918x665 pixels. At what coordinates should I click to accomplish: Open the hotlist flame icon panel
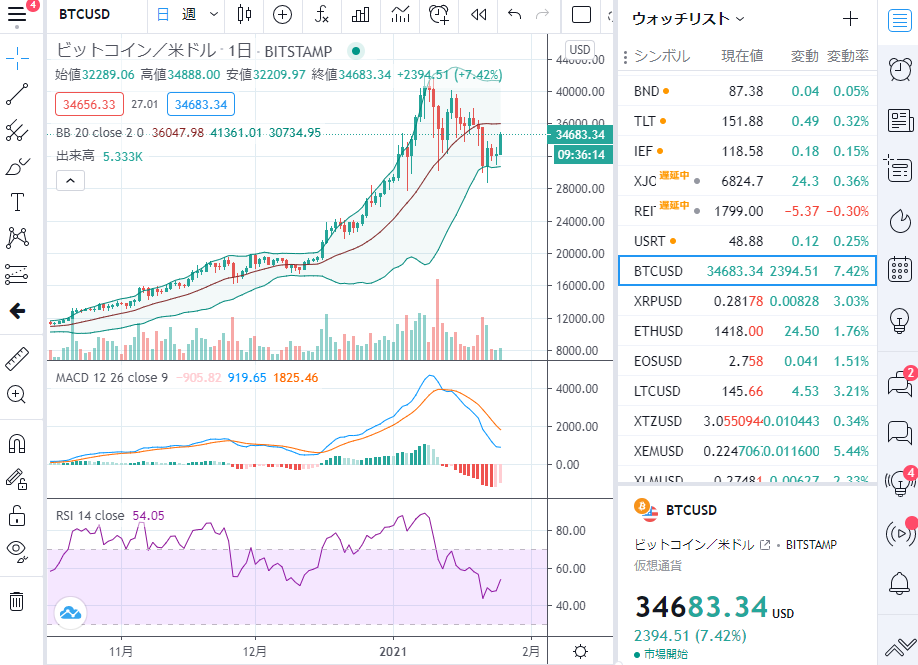[899, 221]
